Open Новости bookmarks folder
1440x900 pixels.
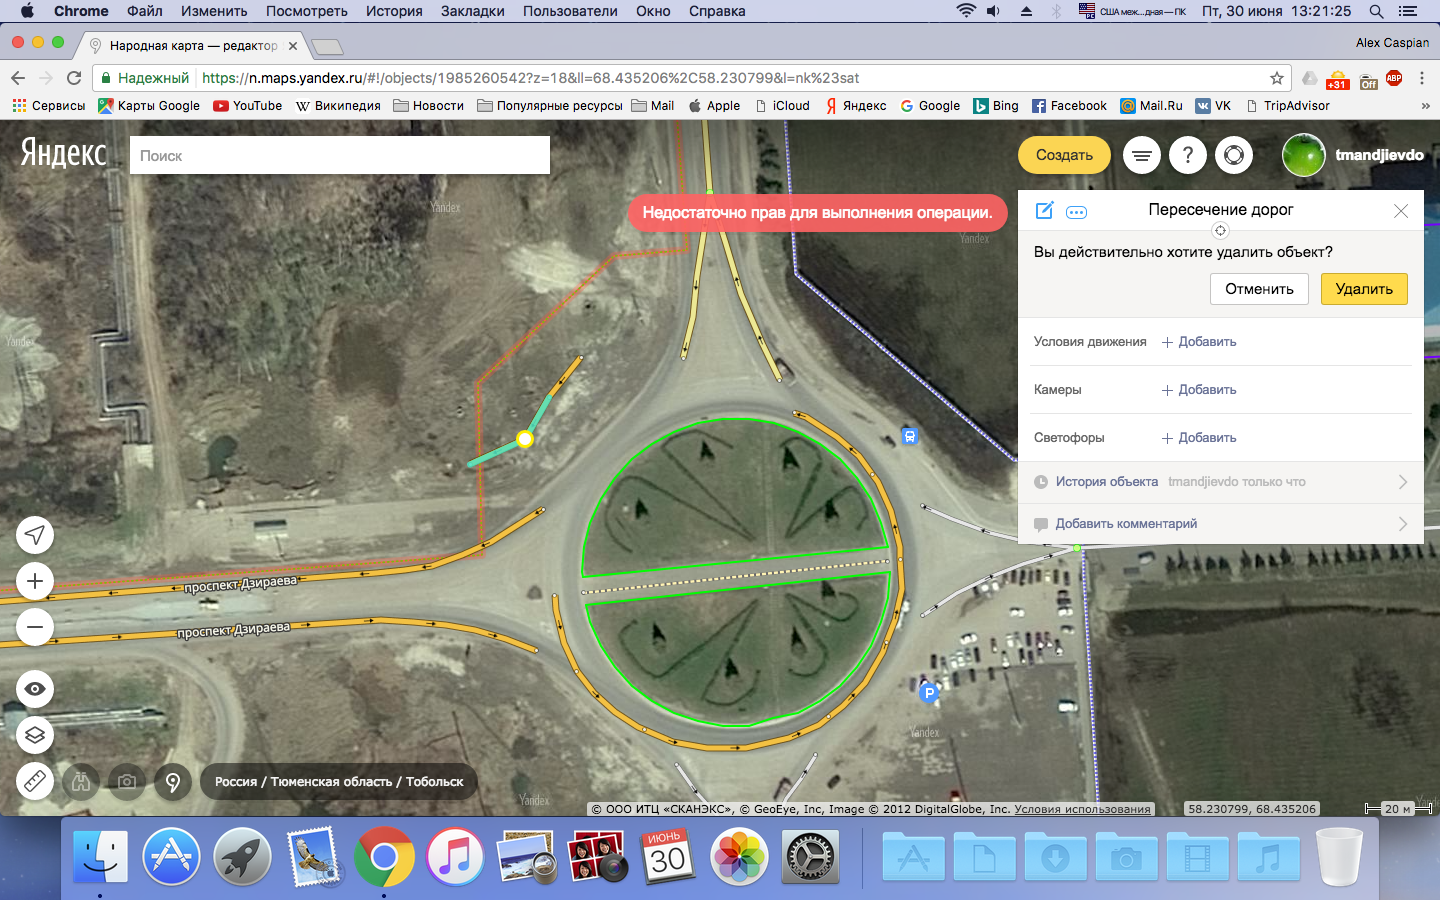pos(428,106)
